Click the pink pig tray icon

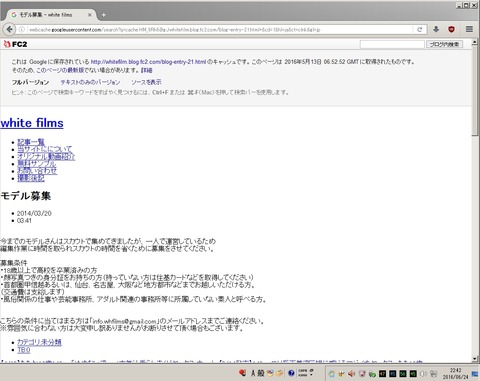(362, 374)
